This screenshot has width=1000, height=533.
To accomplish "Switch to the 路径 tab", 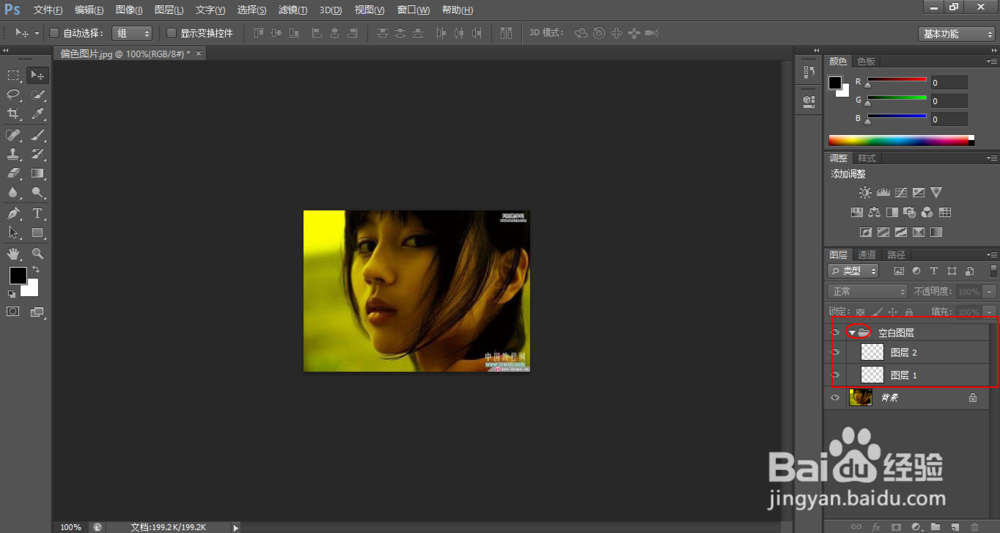I will tap(896, 254).
